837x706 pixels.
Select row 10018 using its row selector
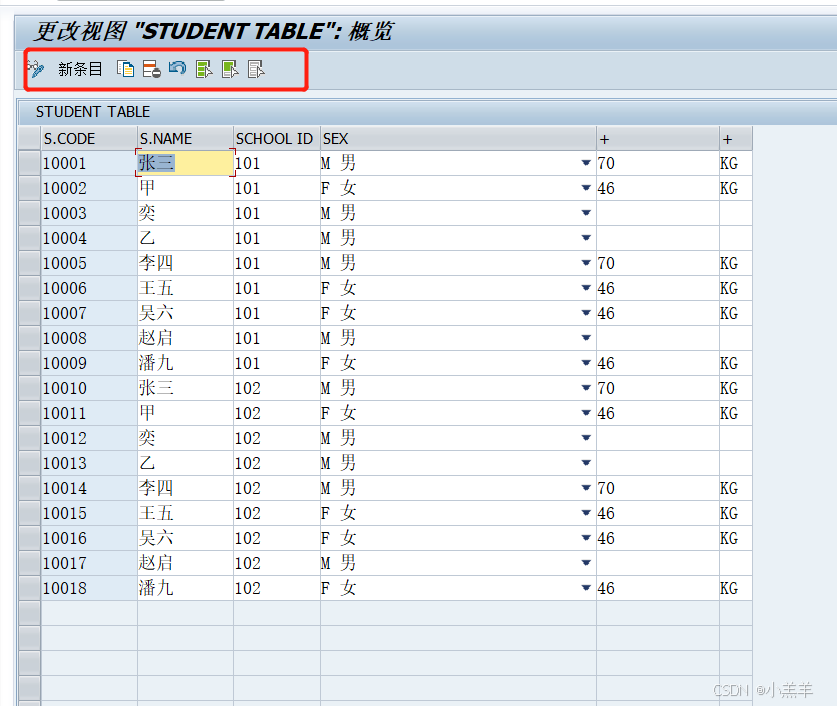point(29,588)
